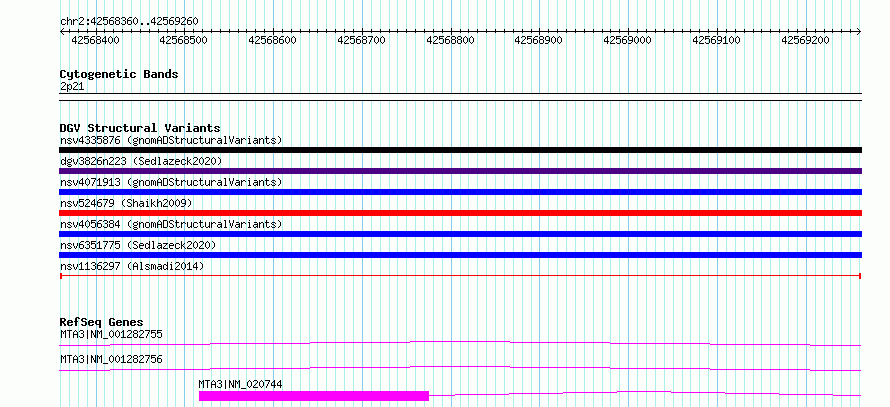Select the Cytogenetic Bands track title

coord(119,74)
